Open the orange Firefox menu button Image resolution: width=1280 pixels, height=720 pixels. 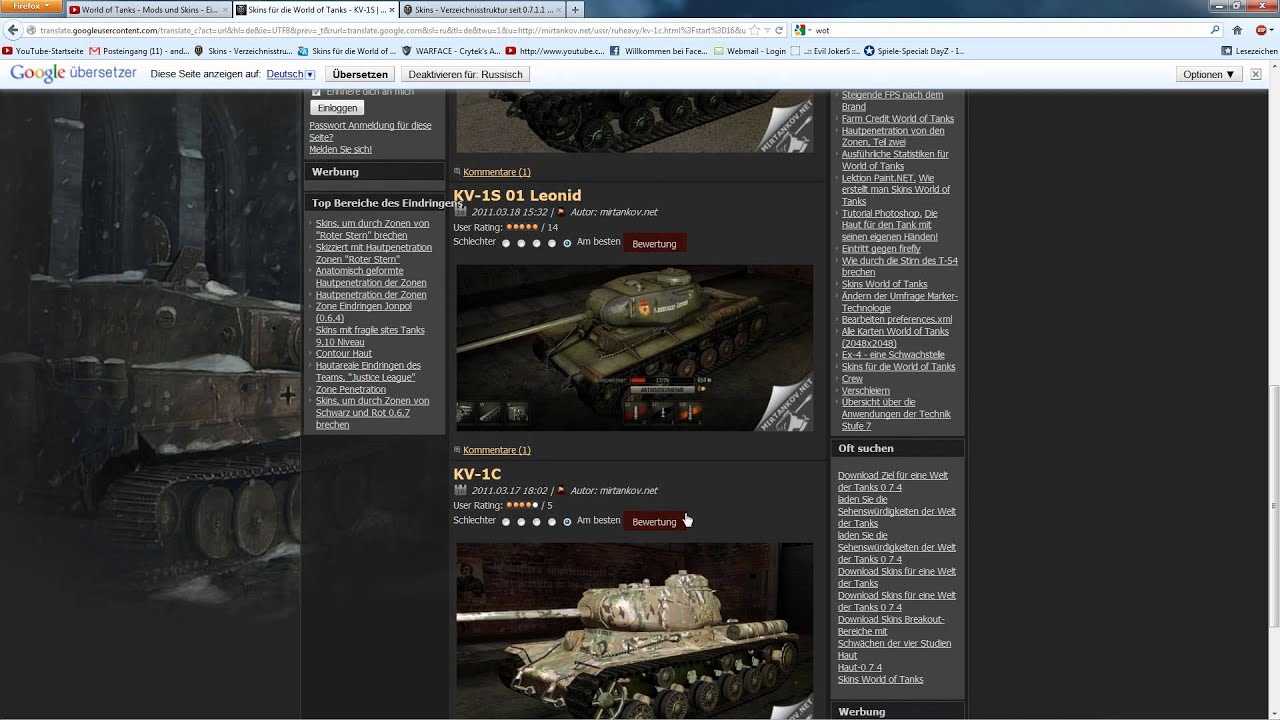coord(32,5)
